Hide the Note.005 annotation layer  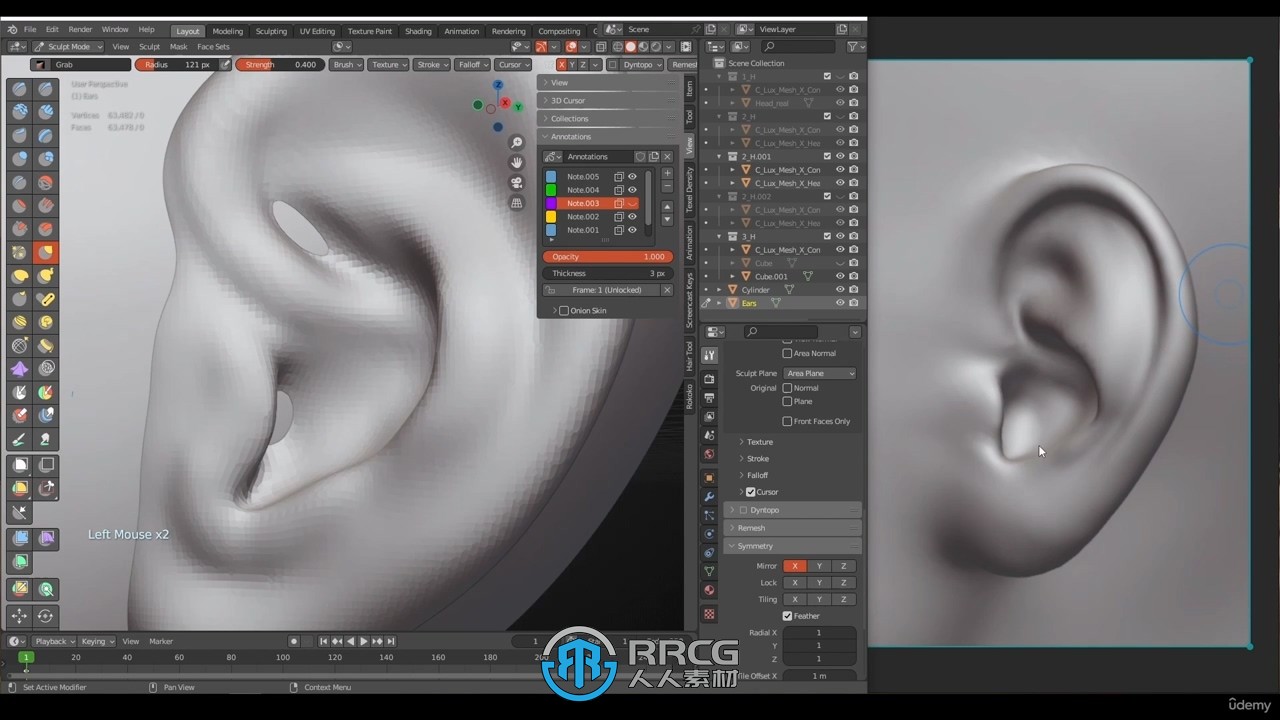632,177
